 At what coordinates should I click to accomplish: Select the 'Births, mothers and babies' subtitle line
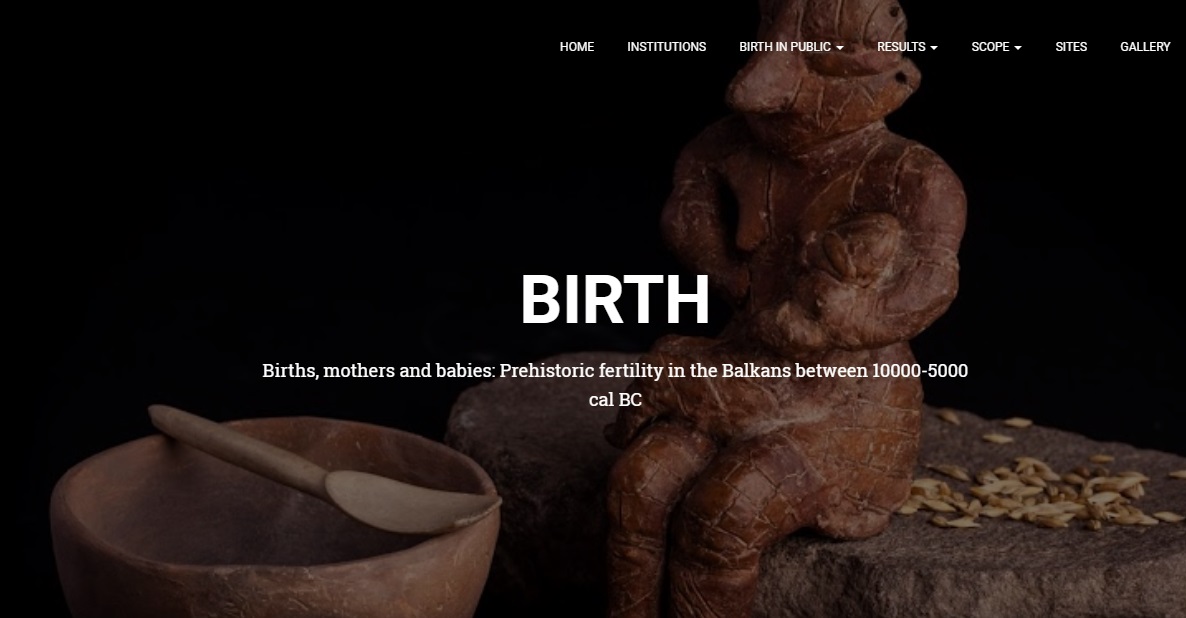(x=615, y=371)
